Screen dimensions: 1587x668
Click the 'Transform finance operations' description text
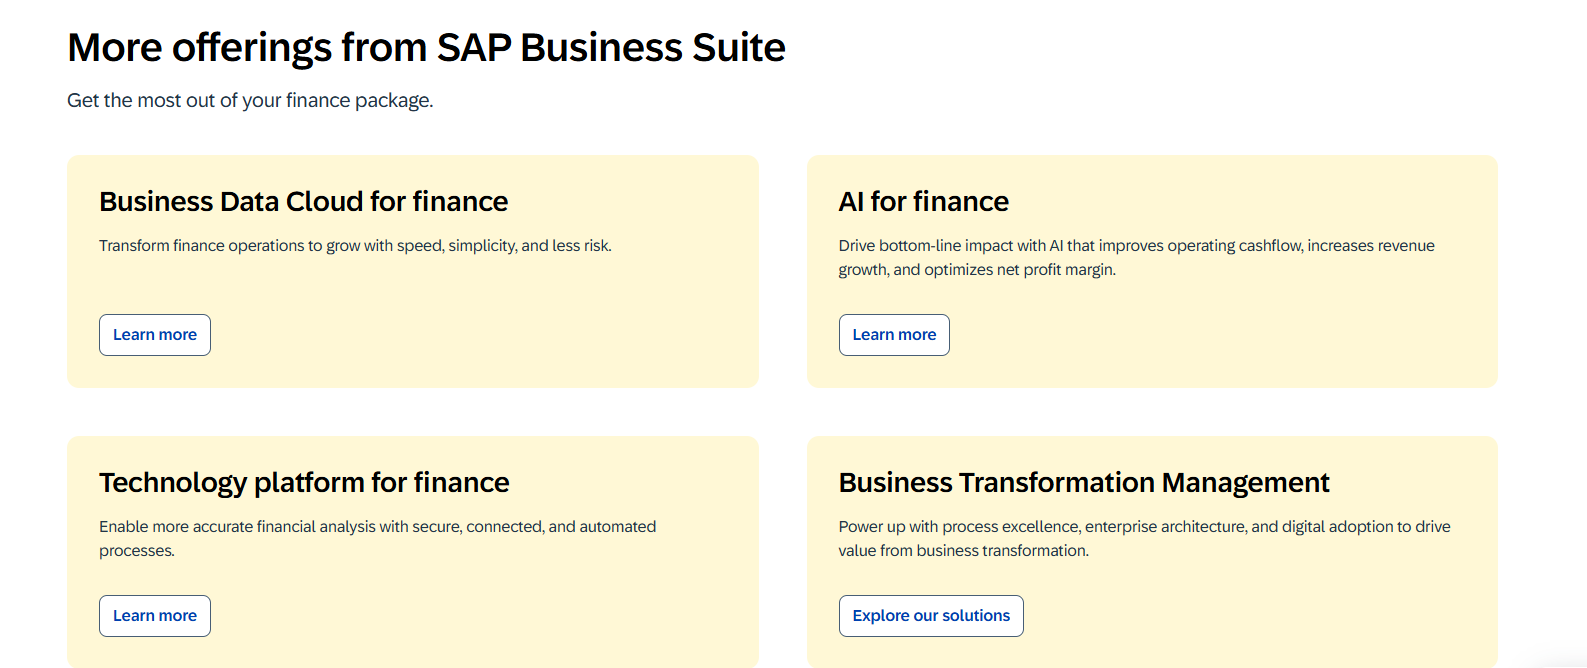point(355,246)
